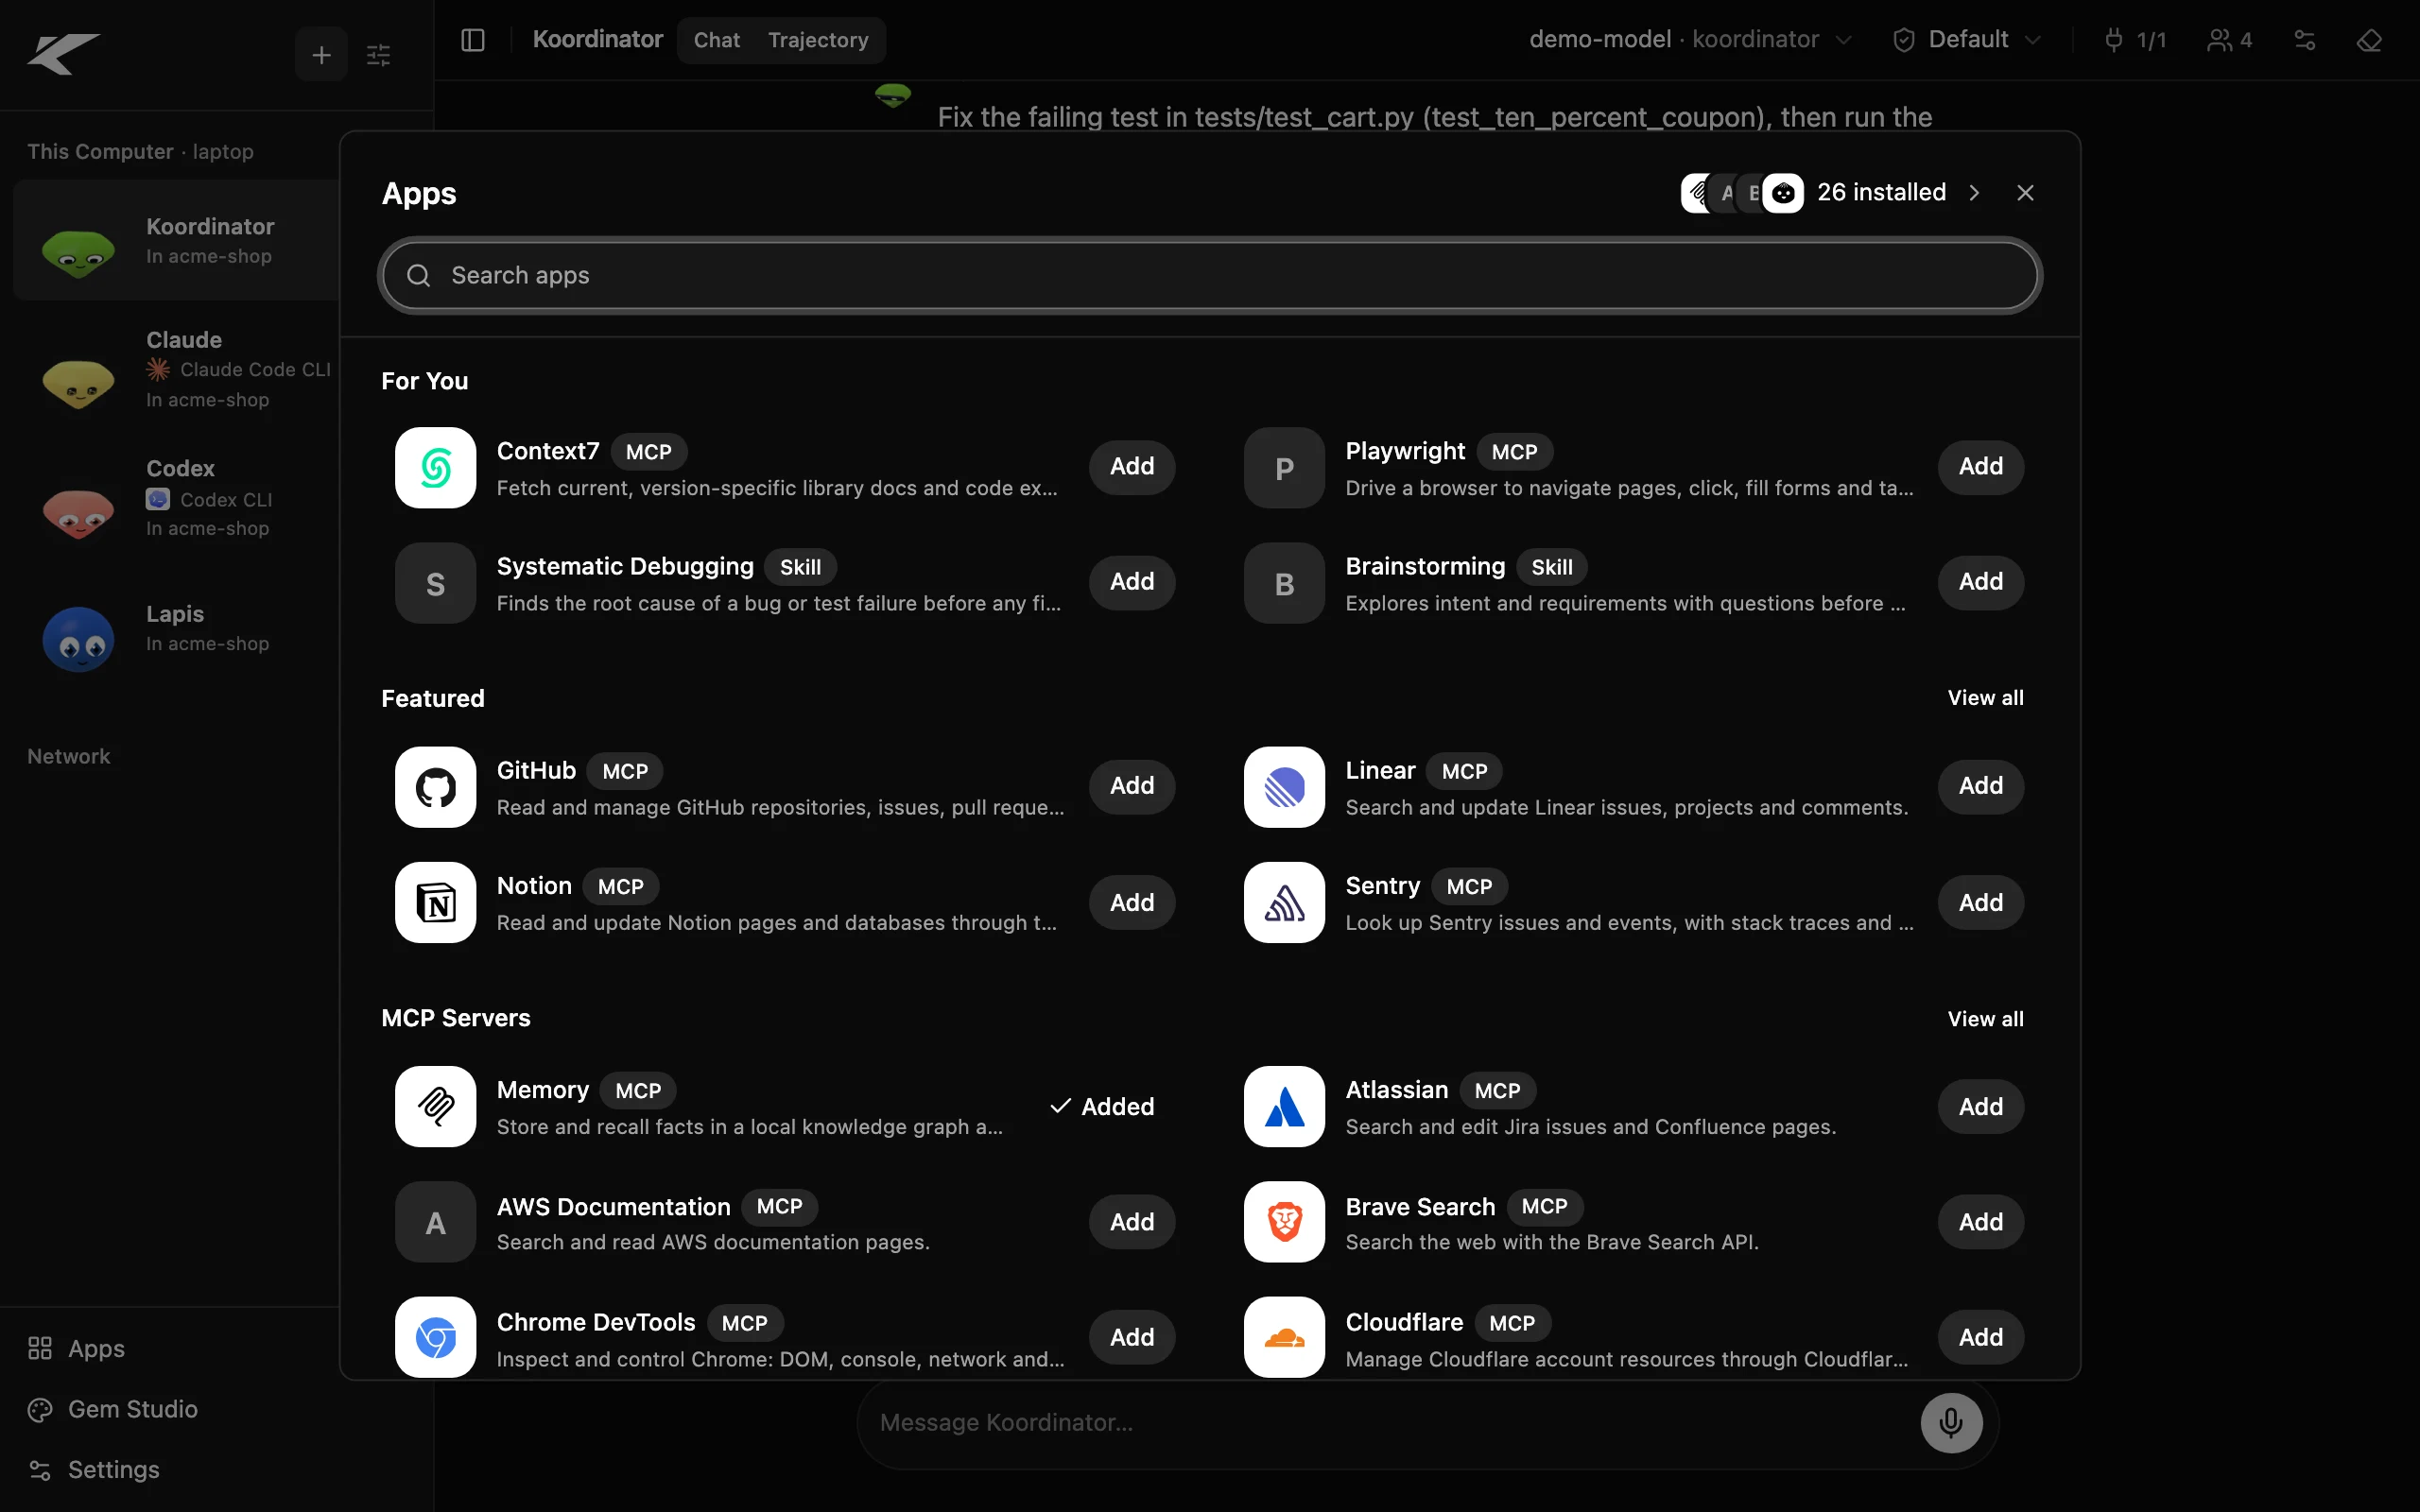The width and height of the screenshot is (2420, 1512).
Task: View all Featured apps
Action: (1985, 698)
